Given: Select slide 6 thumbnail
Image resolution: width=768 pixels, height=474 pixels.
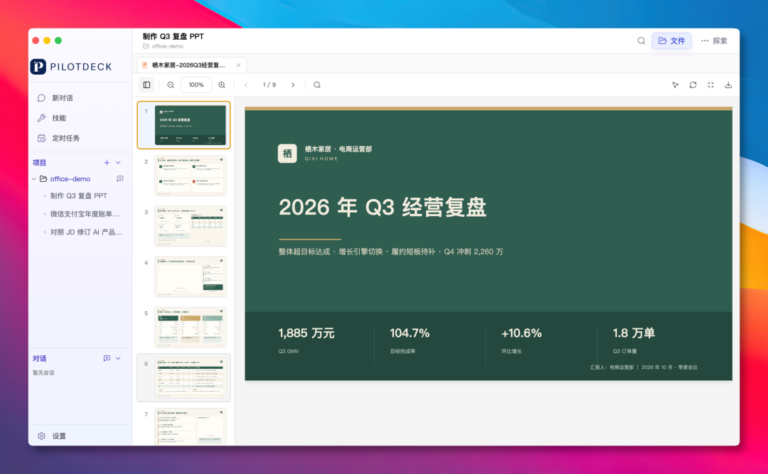Looking at the screenshot, I should (191, 378).
